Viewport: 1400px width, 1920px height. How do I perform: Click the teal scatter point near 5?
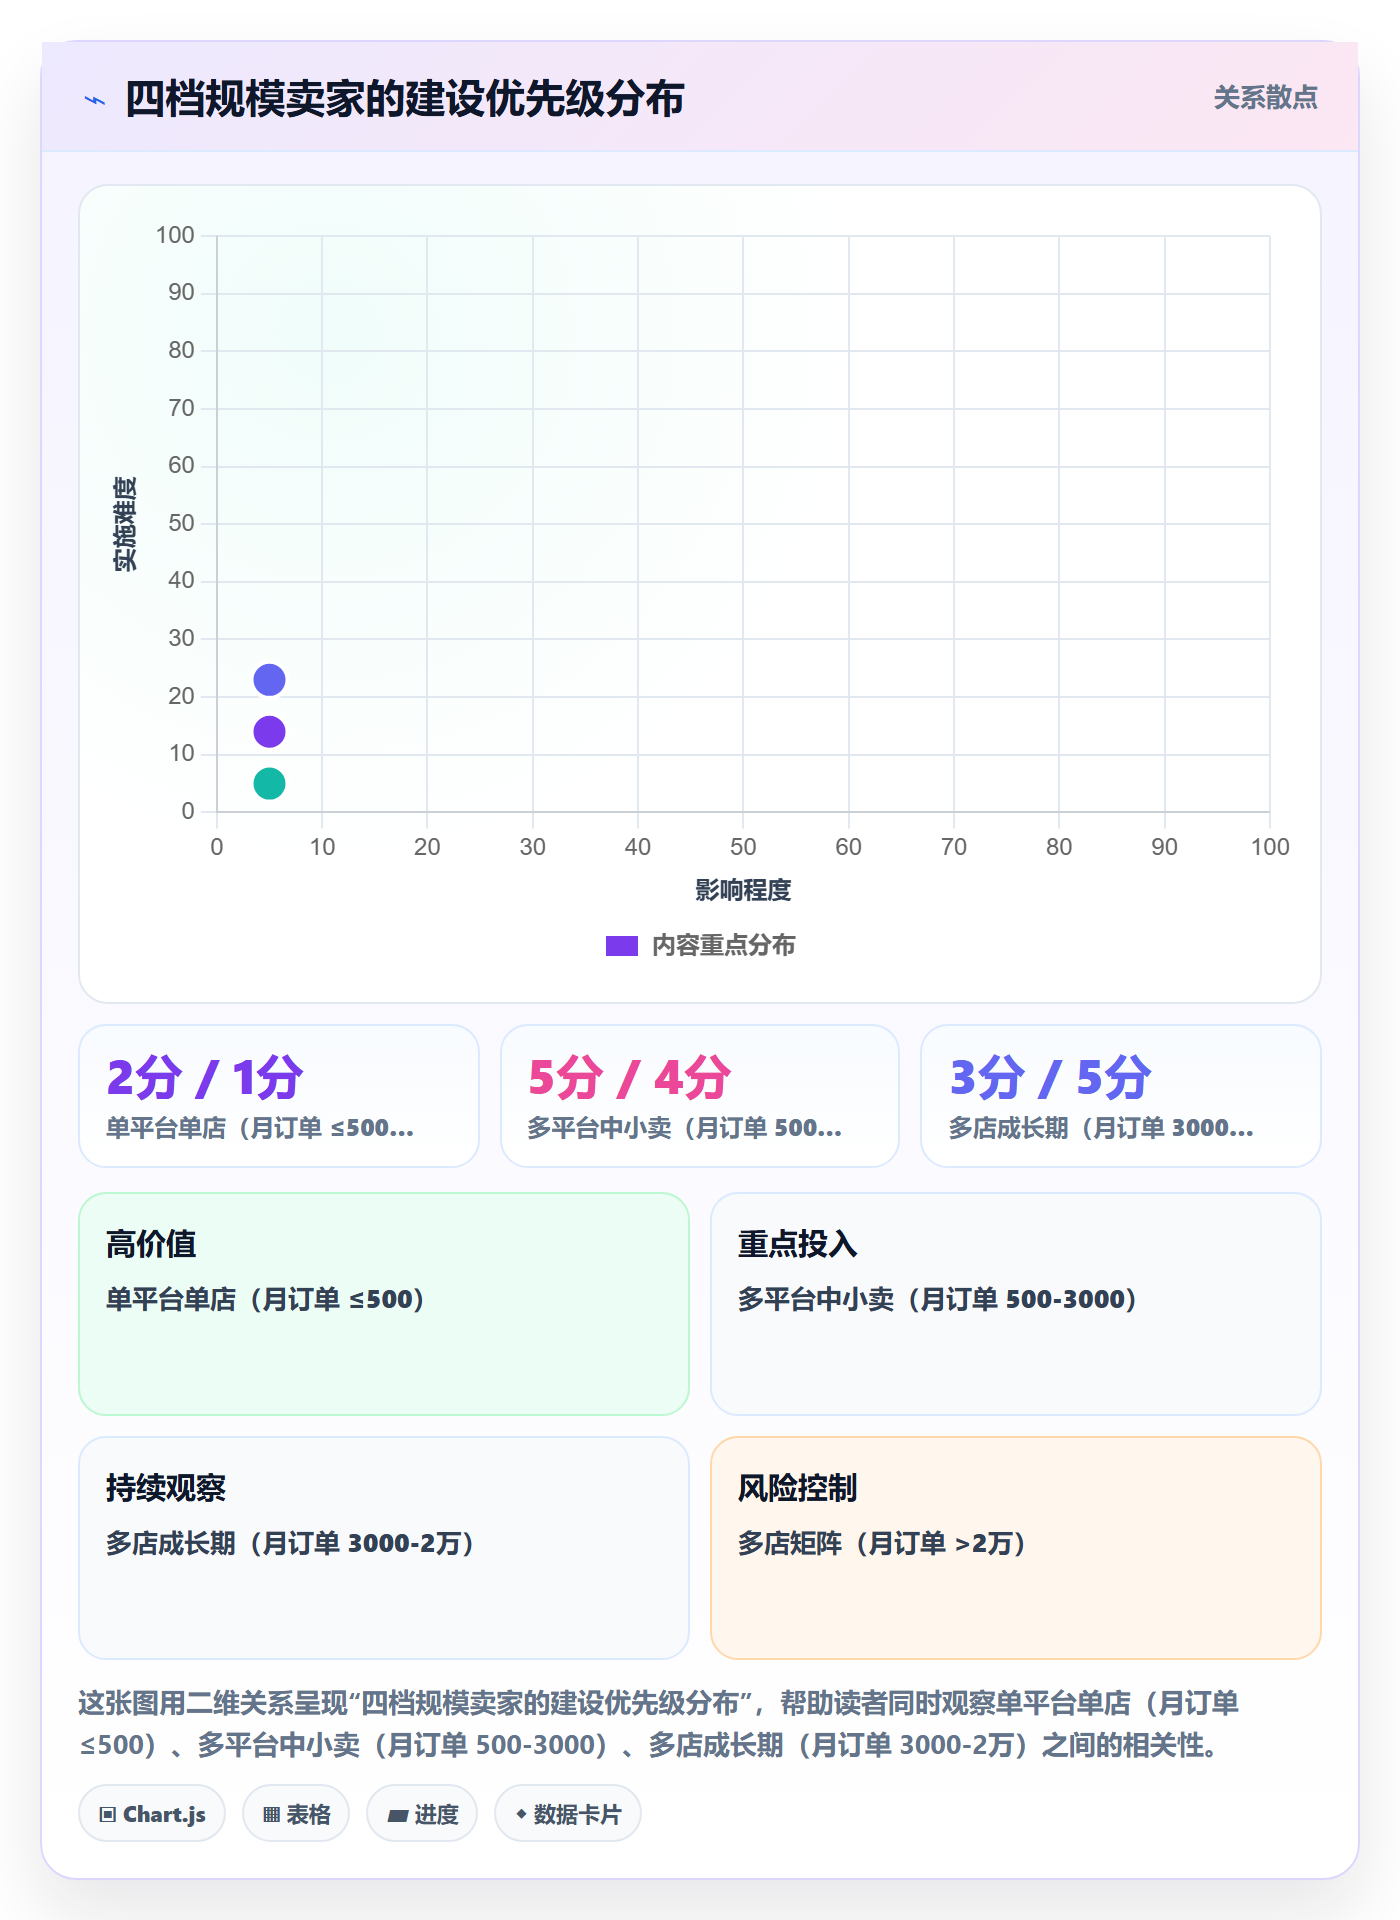click(x=269, y=784)
